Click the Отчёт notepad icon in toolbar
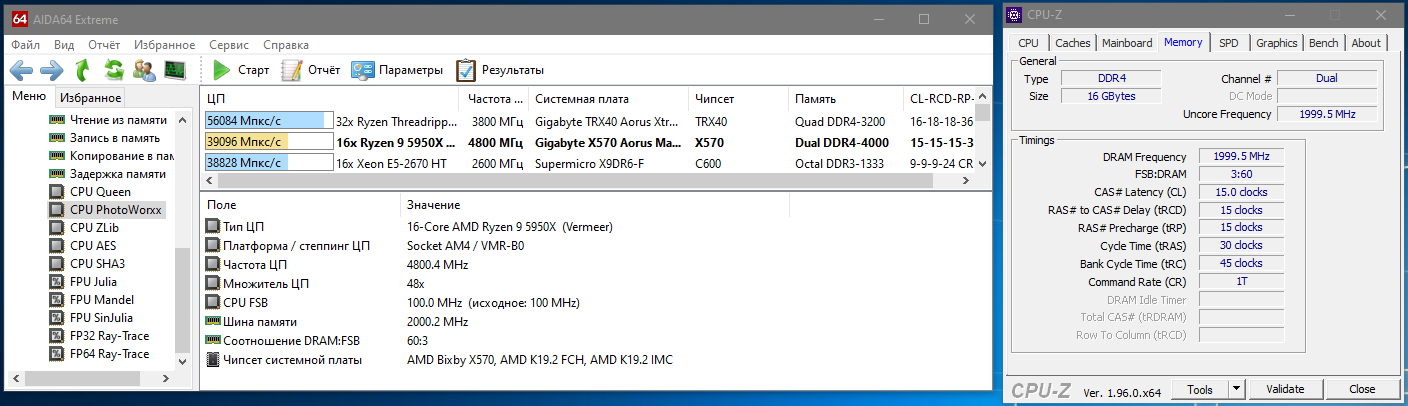Viewport: 1408px width, 406px height. coord(292,70)
